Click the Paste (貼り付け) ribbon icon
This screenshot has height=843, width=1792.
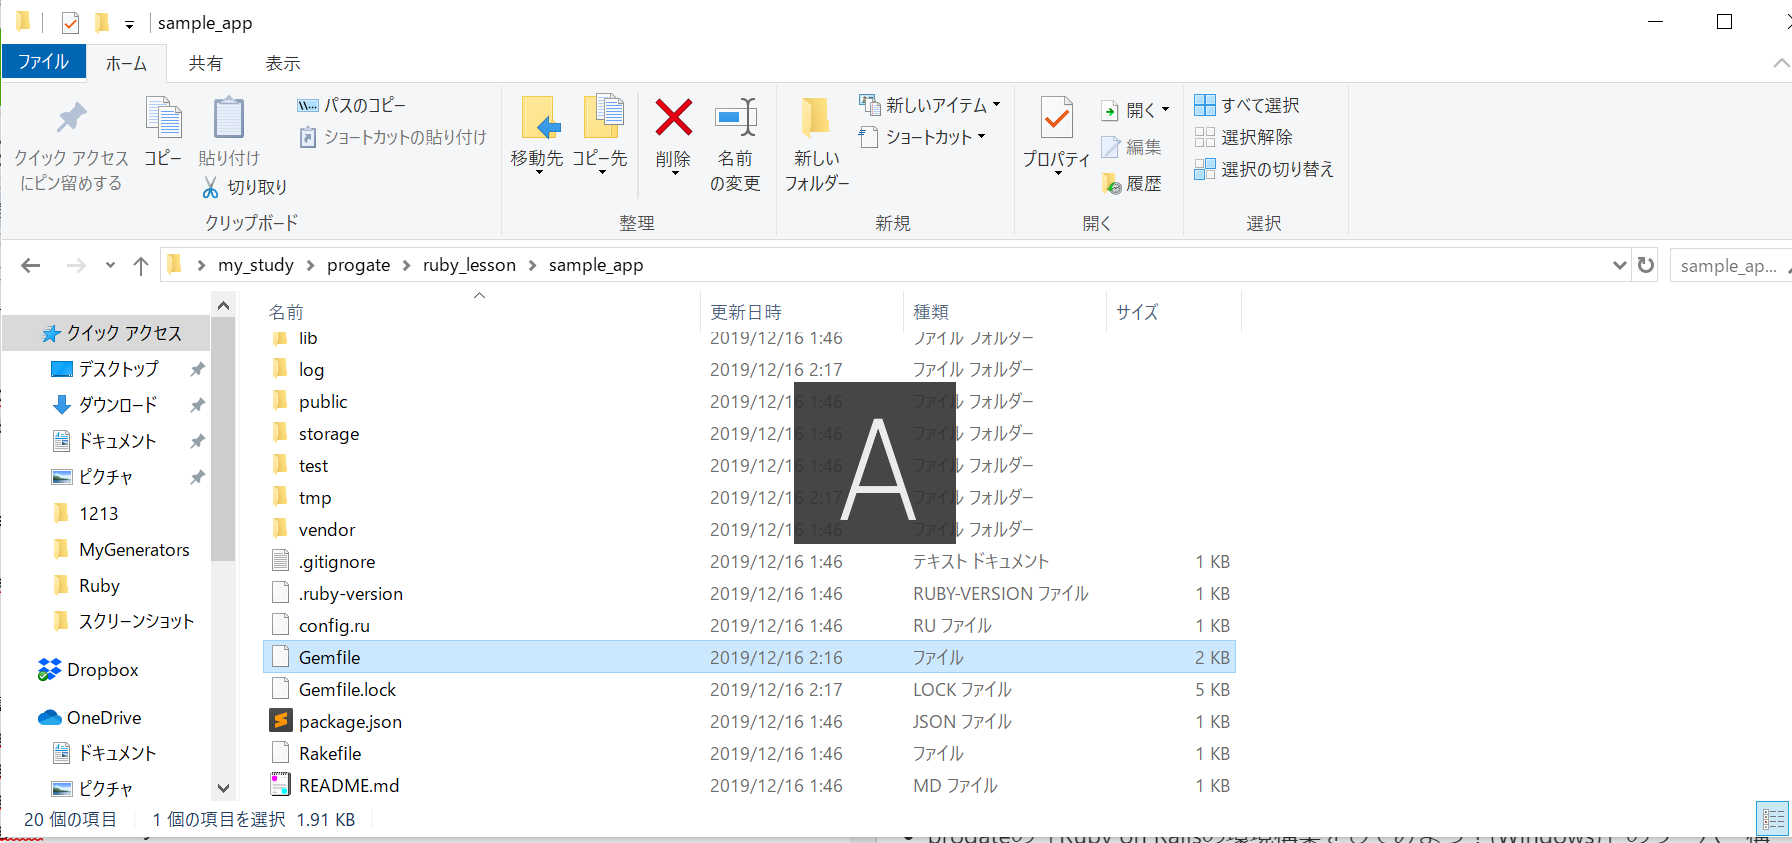(229, 120)
